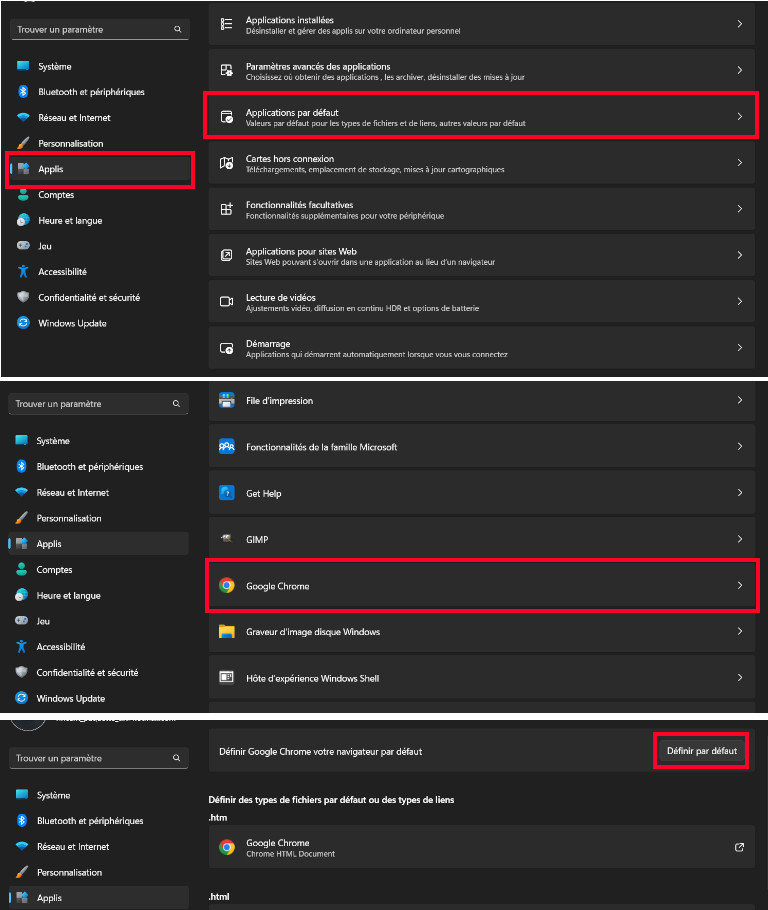The image size is (768, 910).
Task: Open the .htm file association in external window
Action: (739, 846)
